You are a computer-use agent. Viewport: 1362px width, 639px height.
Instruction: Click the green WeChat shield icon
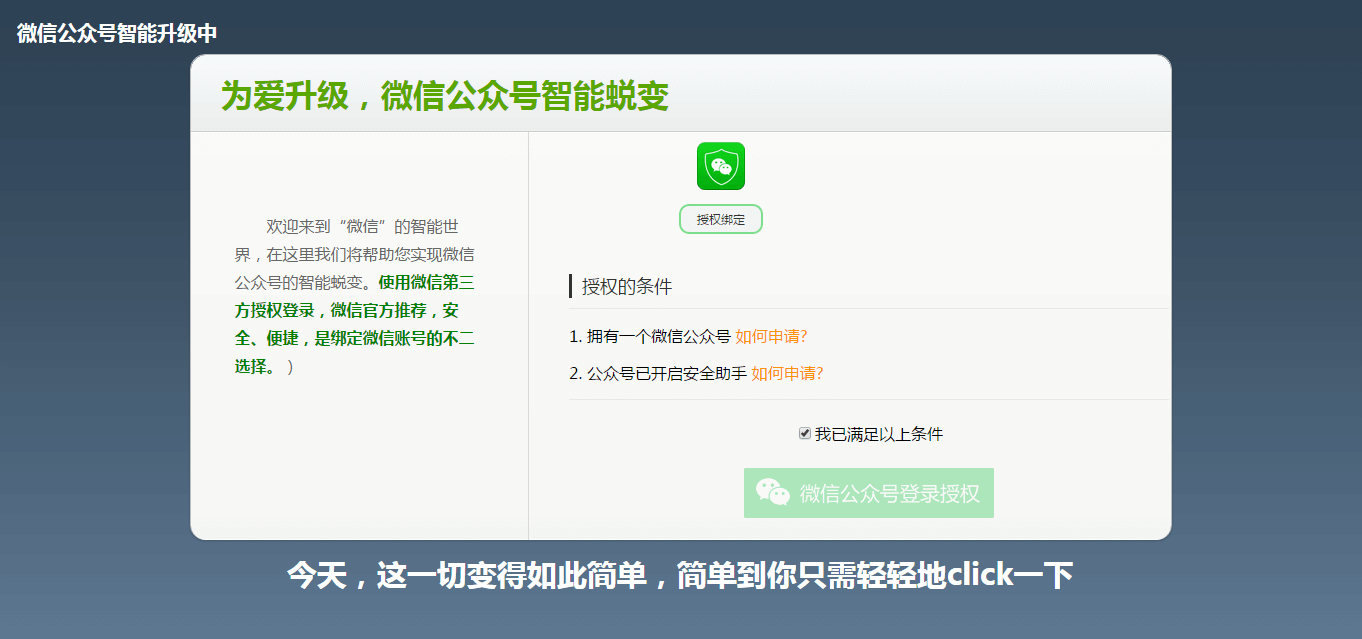[x=721, y=166]
